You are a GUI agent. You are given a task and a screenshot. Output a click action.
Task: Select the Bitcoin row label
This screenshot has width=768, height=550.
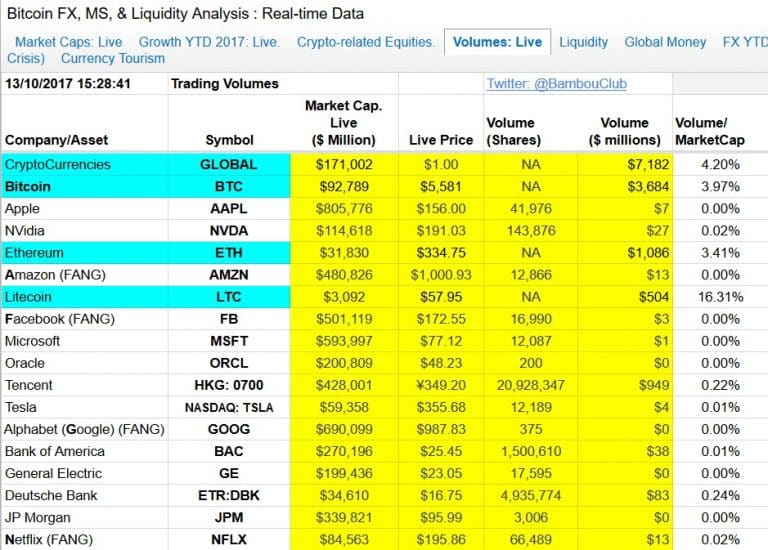(x=28, y=187)
